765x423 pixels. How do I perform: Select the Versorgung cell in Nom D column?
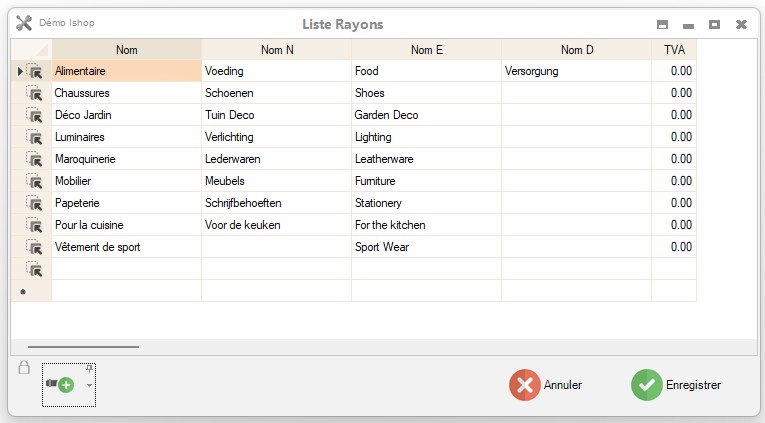pos(575,71)
